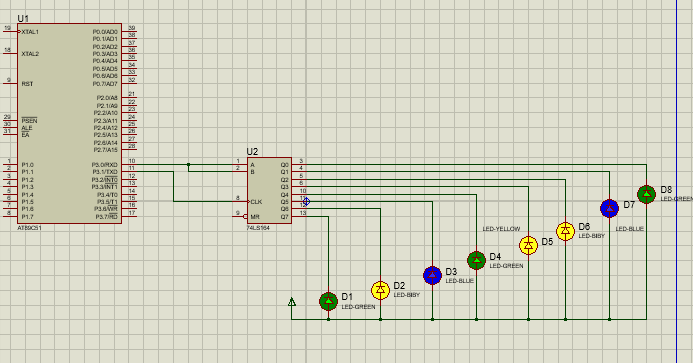Select the blue LED D7
This screenshot has width=693, height=363.
[609, 208]
